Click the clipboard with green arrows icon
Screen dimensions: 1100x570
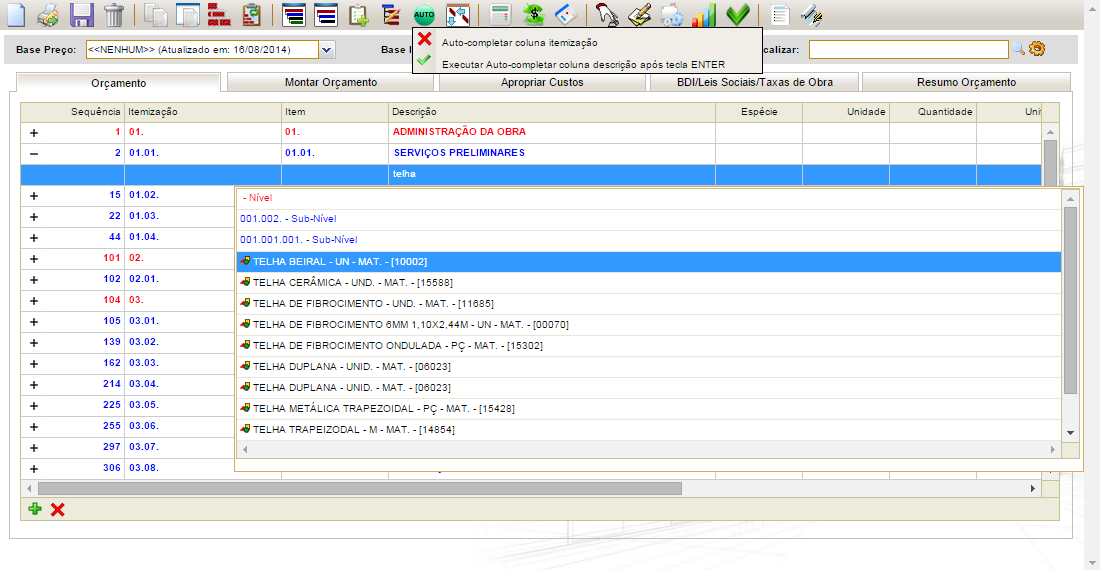pyautogui.click(x=252, y=15)
